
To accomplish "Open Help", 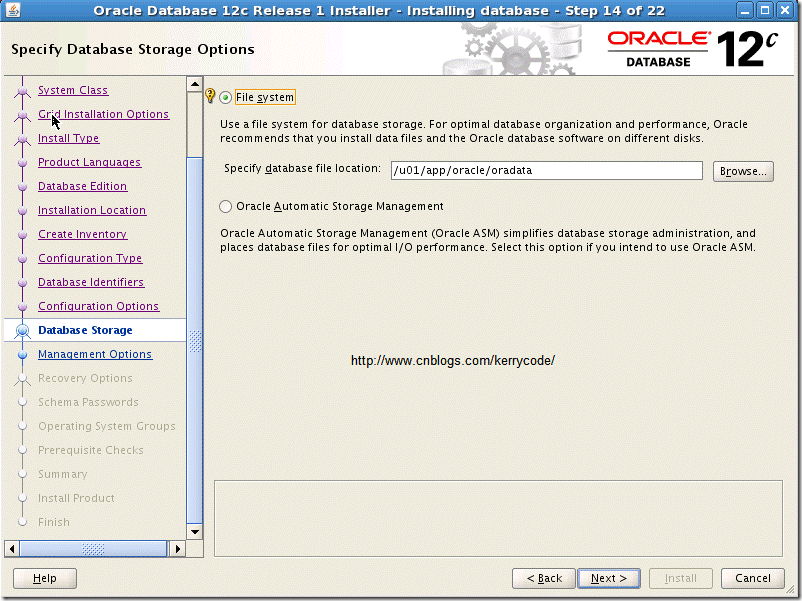I will click(44, 578).
